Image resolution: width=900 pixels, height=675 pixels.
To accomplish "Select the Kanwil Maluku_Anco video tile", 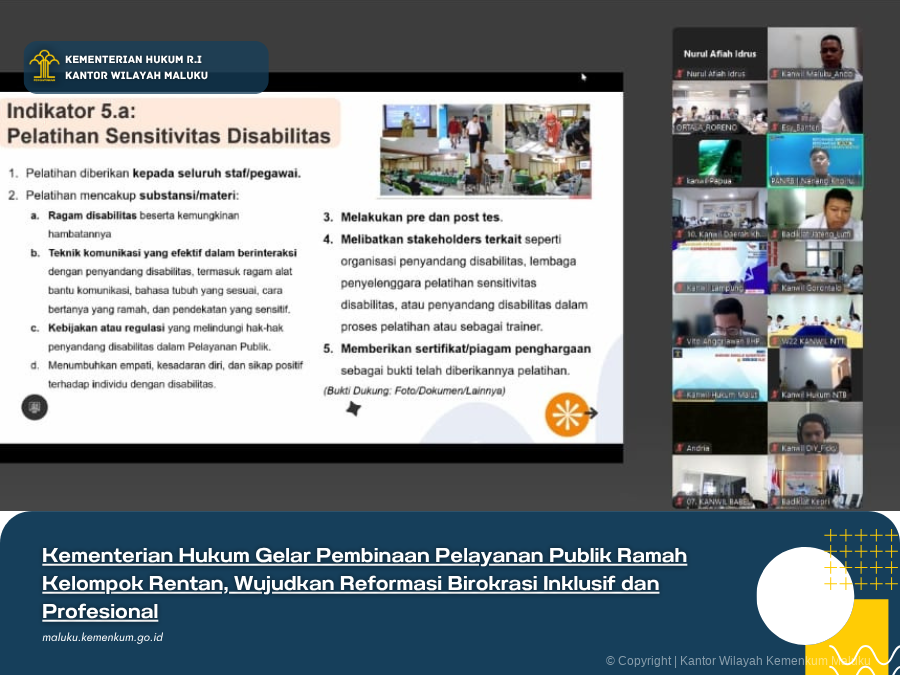I will [815, 53].
